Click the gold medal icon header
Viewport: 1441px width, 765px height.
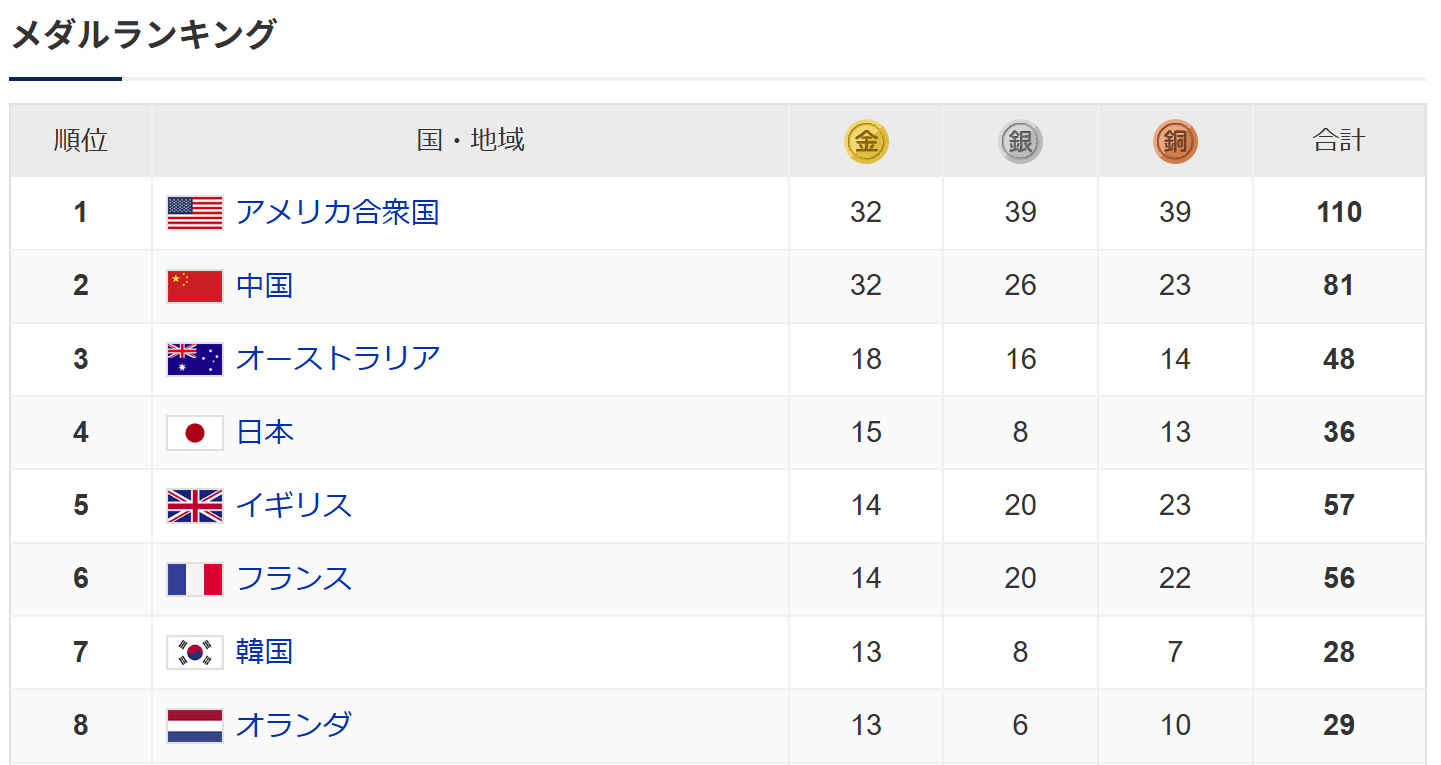[866, 142]
